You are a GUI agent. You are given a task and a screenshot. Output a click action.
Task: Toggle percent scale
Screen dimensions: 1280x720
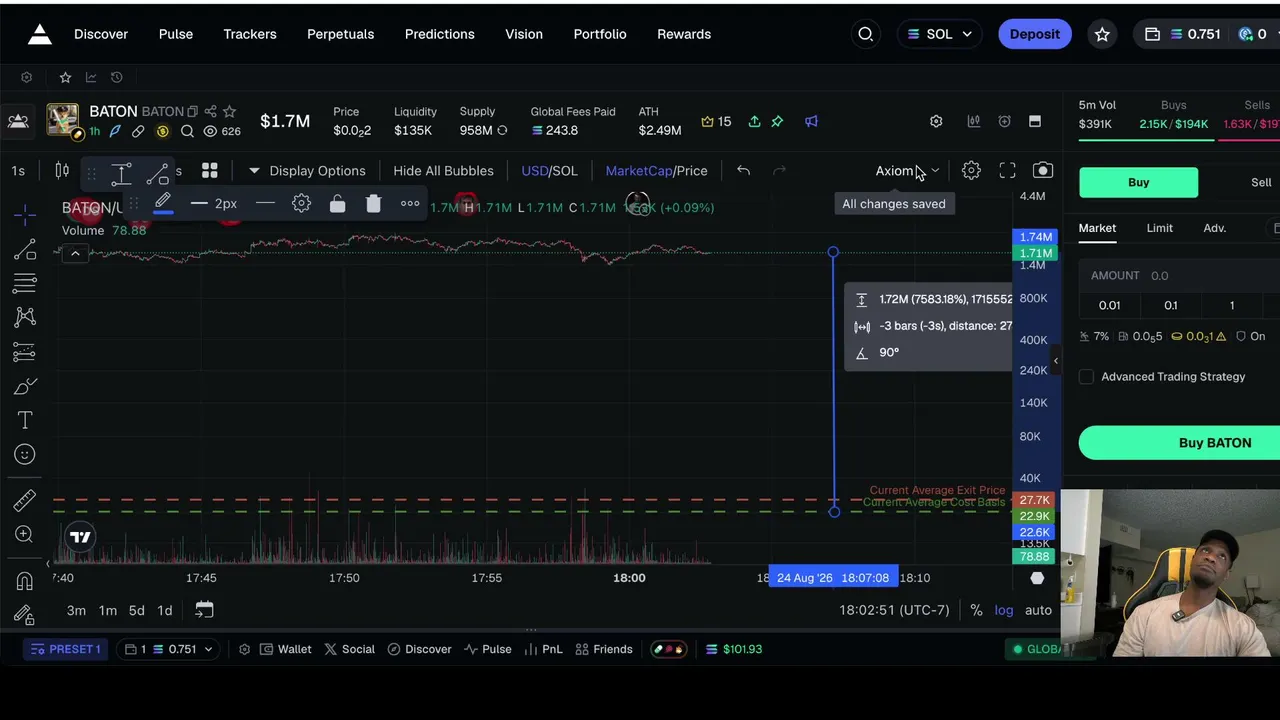pos(976,610)
